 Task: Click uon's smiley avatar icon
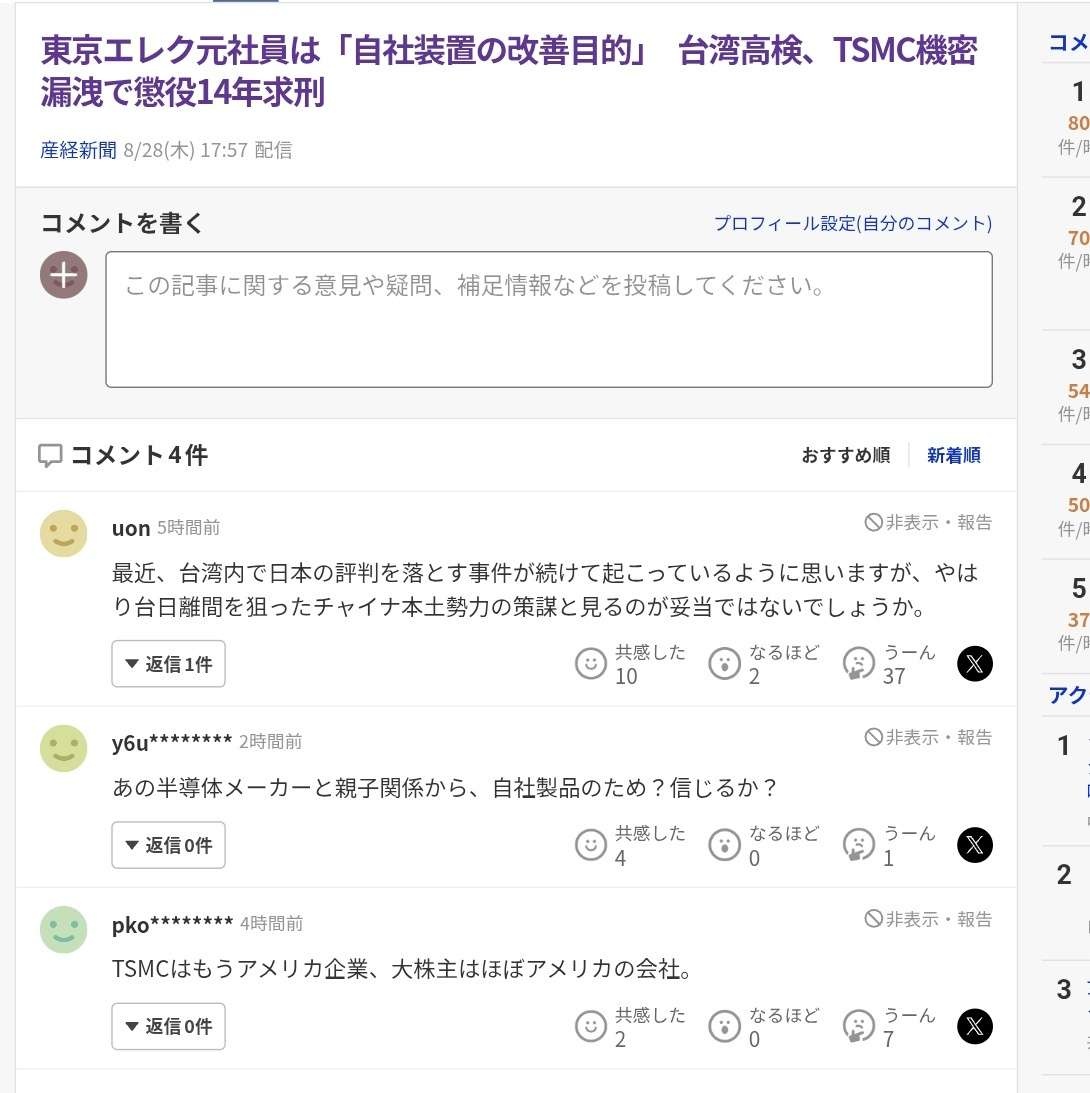(64, 534)
